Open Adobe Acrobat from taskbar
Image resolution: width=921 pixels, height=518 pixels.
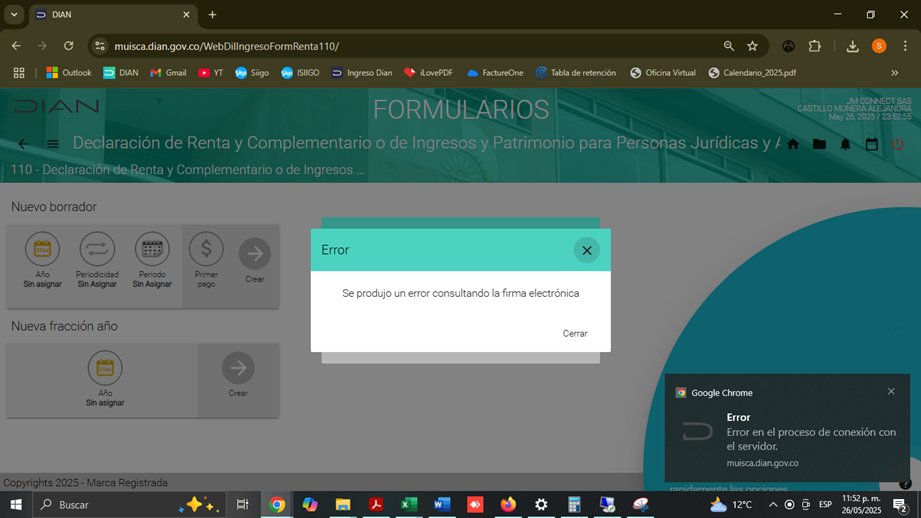(x=376, y=504)
